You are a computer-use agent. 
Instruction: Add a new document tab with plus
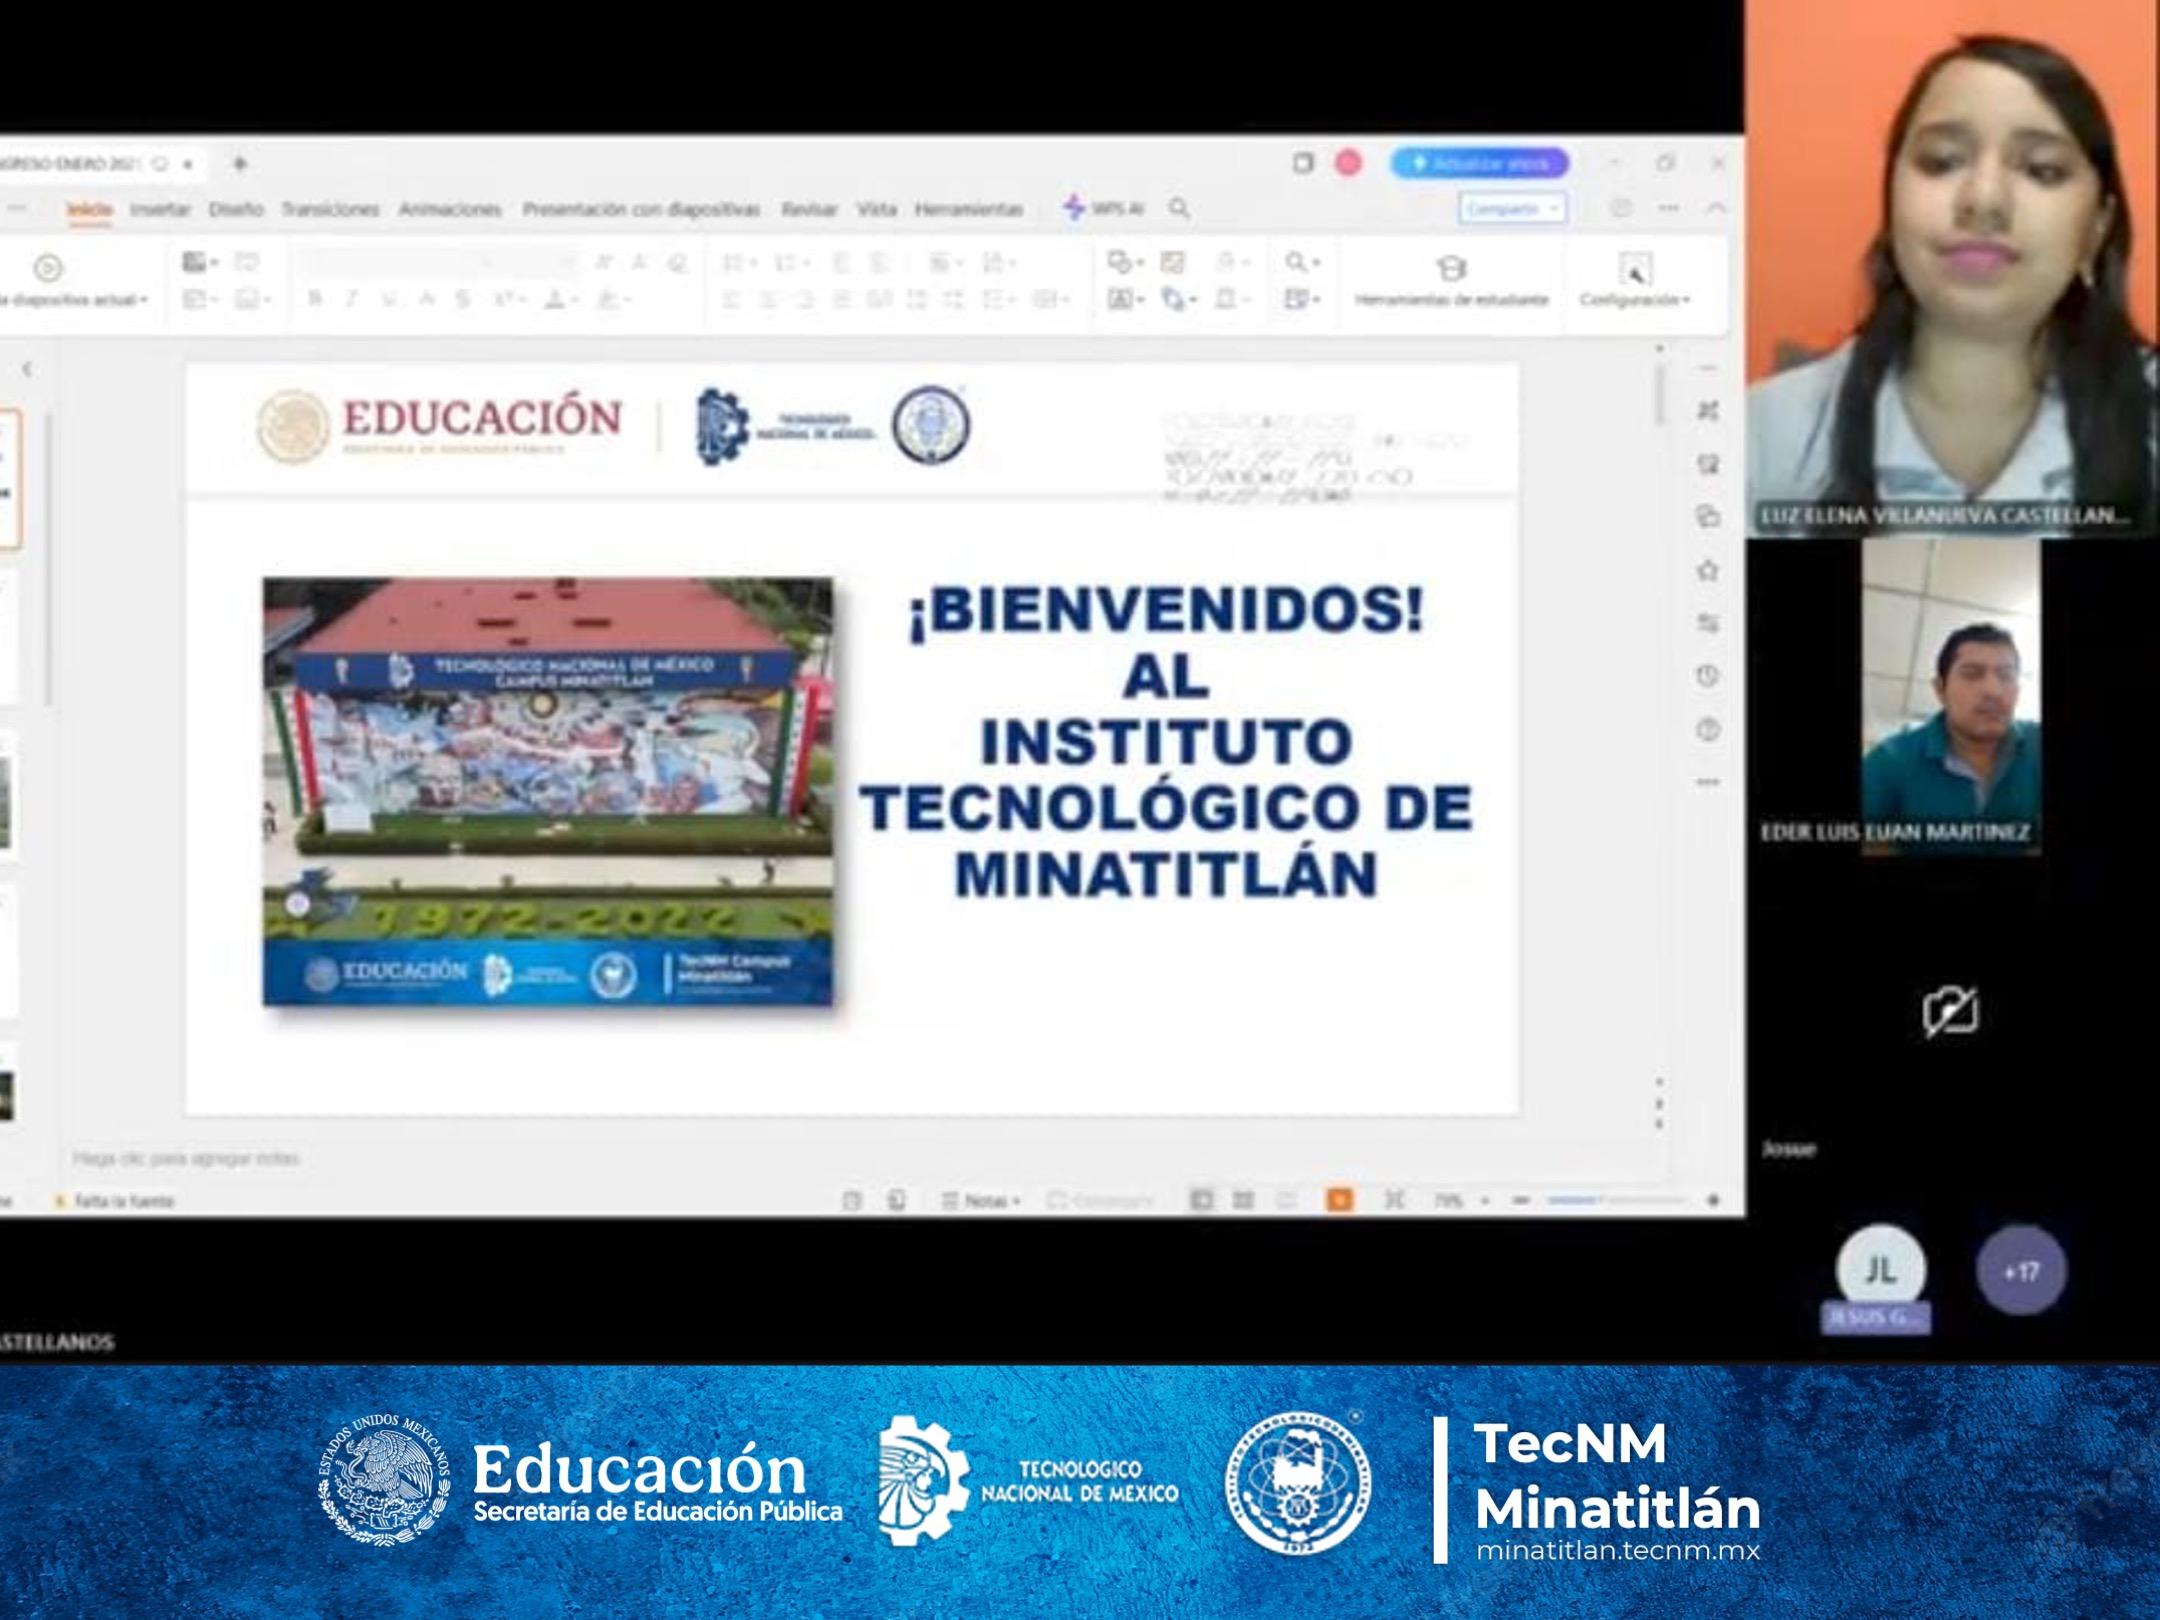(240, 163)
